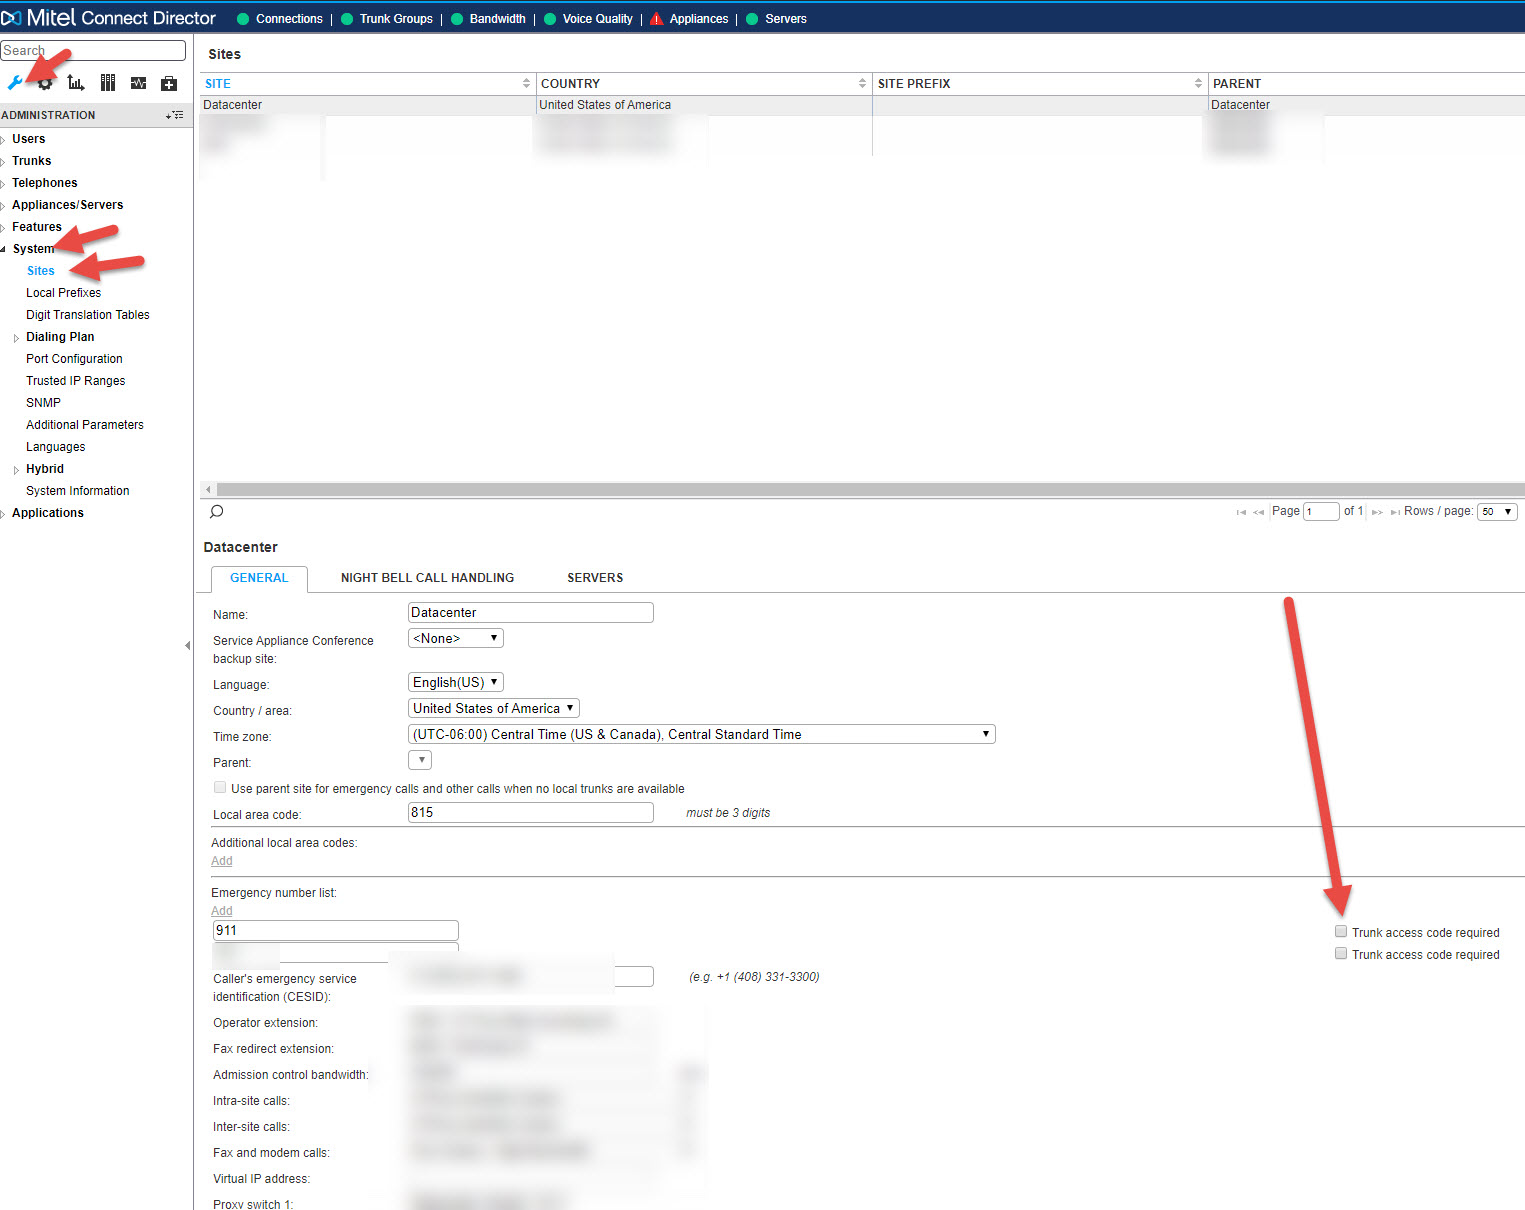Click the 911 emergency number field
1525x1210 pixels.
(x=335, y=930)
